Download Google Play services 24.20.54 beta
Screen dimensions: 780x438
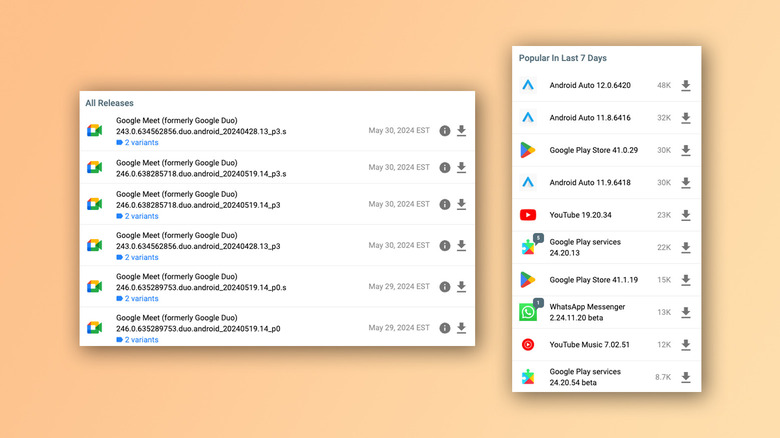pyautogui.click(x=685, y=377)
